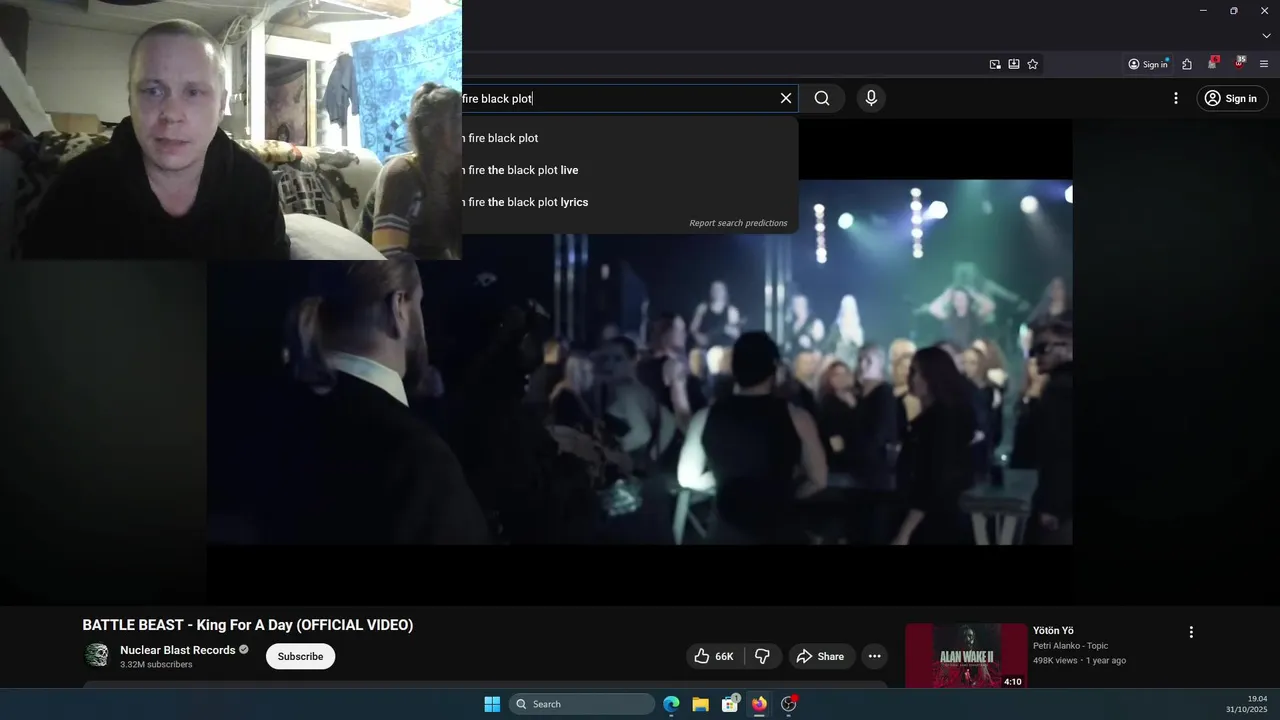
Task: Open Microsoft Store from taskbar
Action: (730, 704)
